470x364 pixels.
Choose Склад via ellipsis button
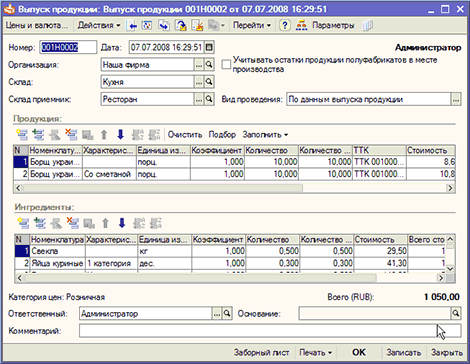coord(199,82)
